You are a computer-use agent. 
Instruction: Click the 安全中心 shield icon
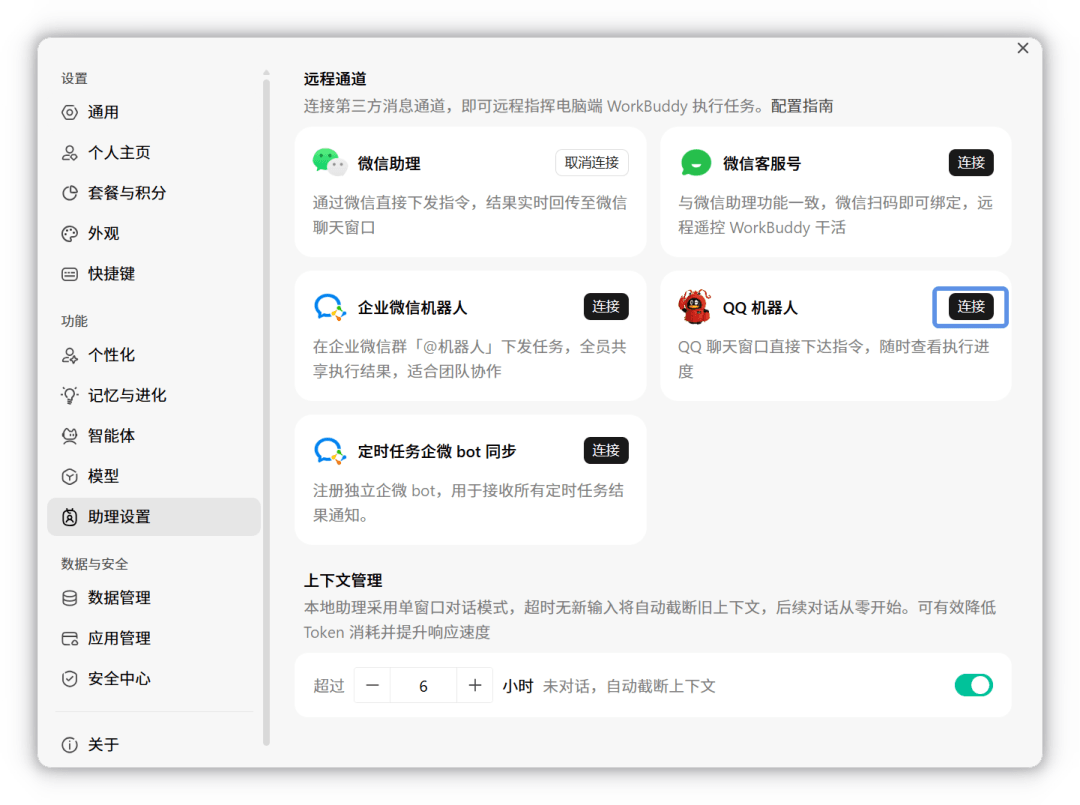[x=70, y=679]
